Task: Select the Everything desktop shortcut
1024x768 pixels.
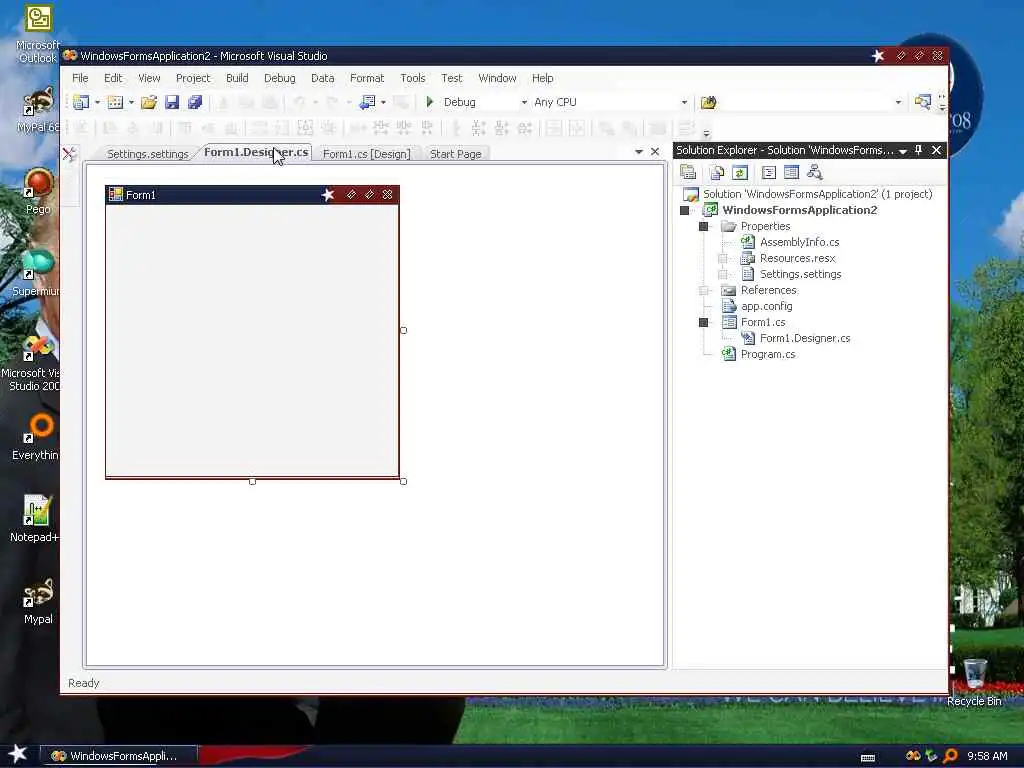Action: (x=37, y=438)
